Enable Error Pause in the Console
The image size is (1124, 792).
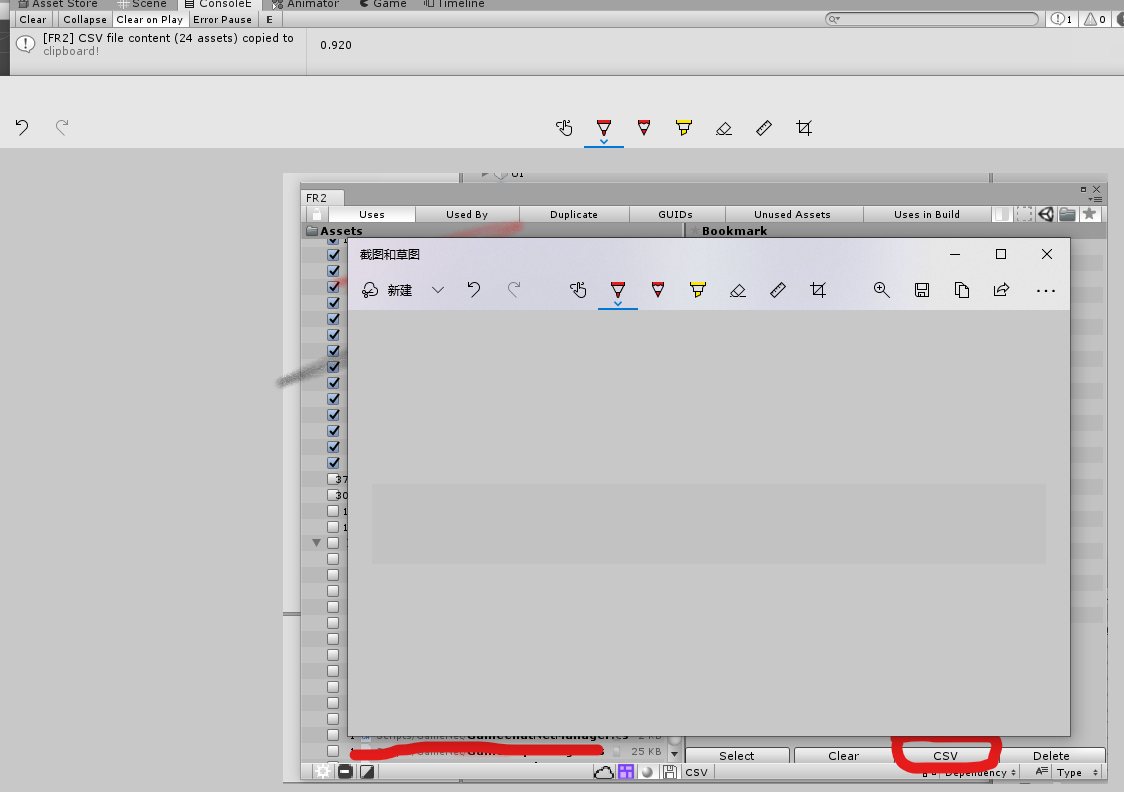coord(222,19)
